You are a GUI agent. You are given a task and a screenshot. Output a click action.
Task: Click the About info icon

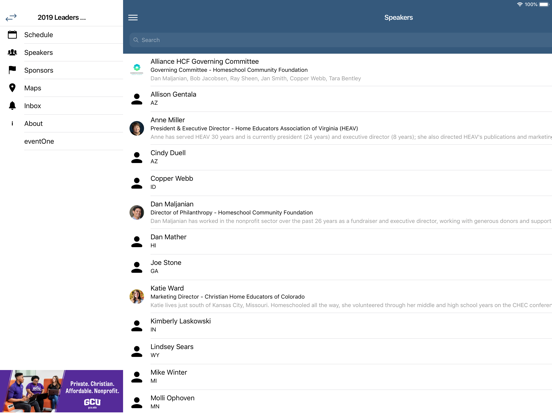point(12,123)
